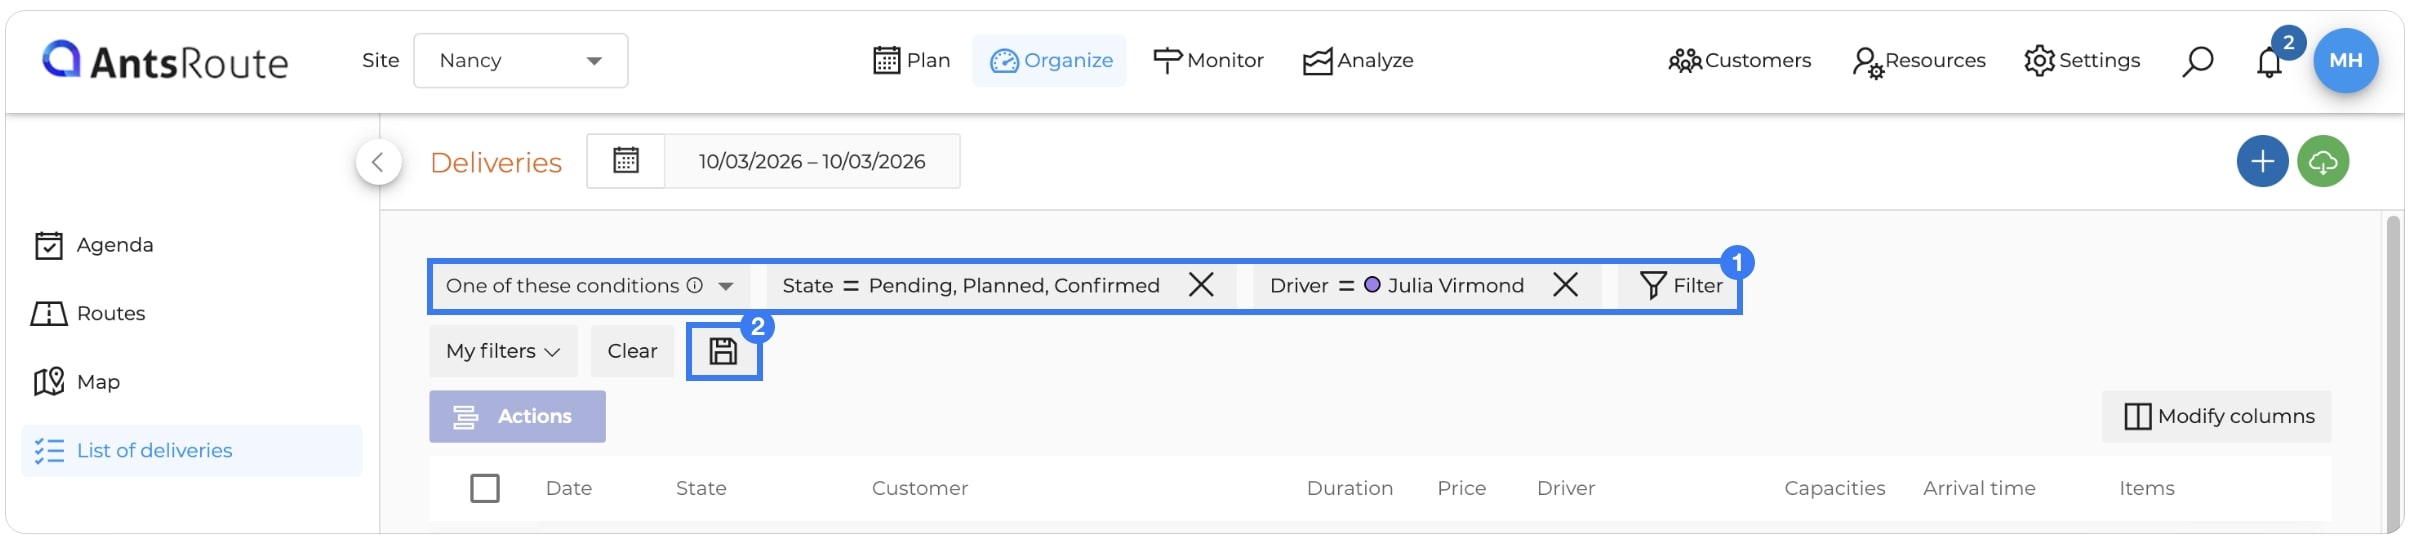
Task: Open the Site dropdown showing Nancy
Action: pos(521,61)
